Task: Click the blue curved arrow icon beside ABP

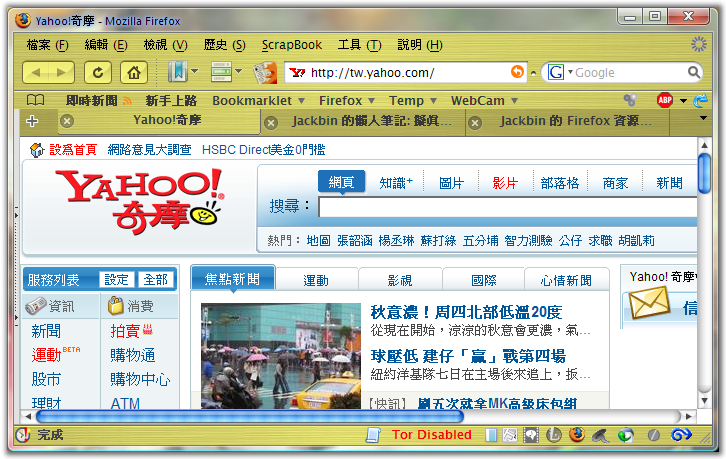Action: (x=701, y=100)
